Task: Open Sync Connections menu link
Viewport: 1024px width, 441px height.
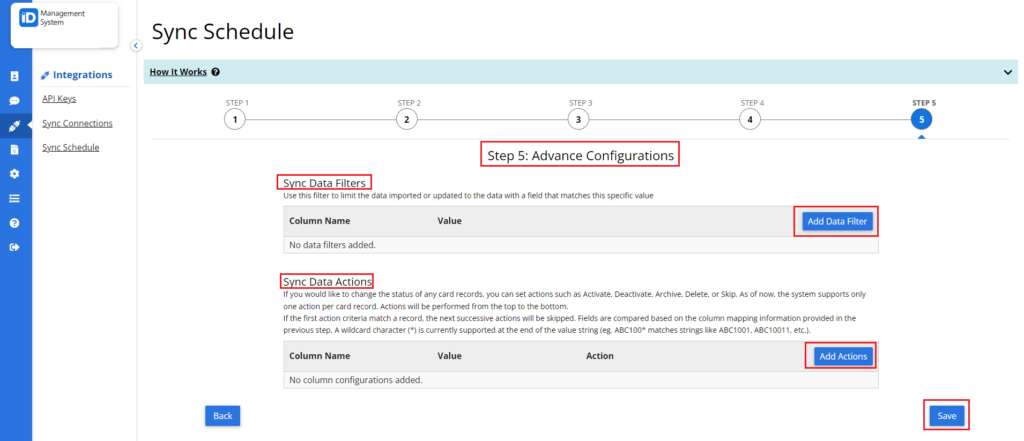Action: tap(77, 123)
